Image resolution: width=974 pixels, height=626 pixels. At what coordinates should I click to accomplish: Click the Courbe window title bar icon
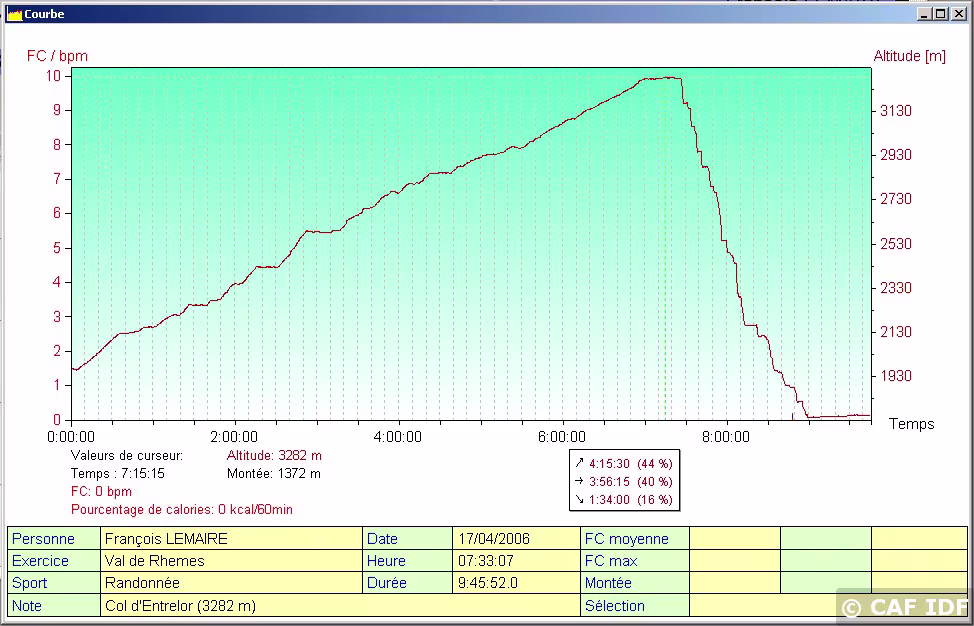click(14, 14)
